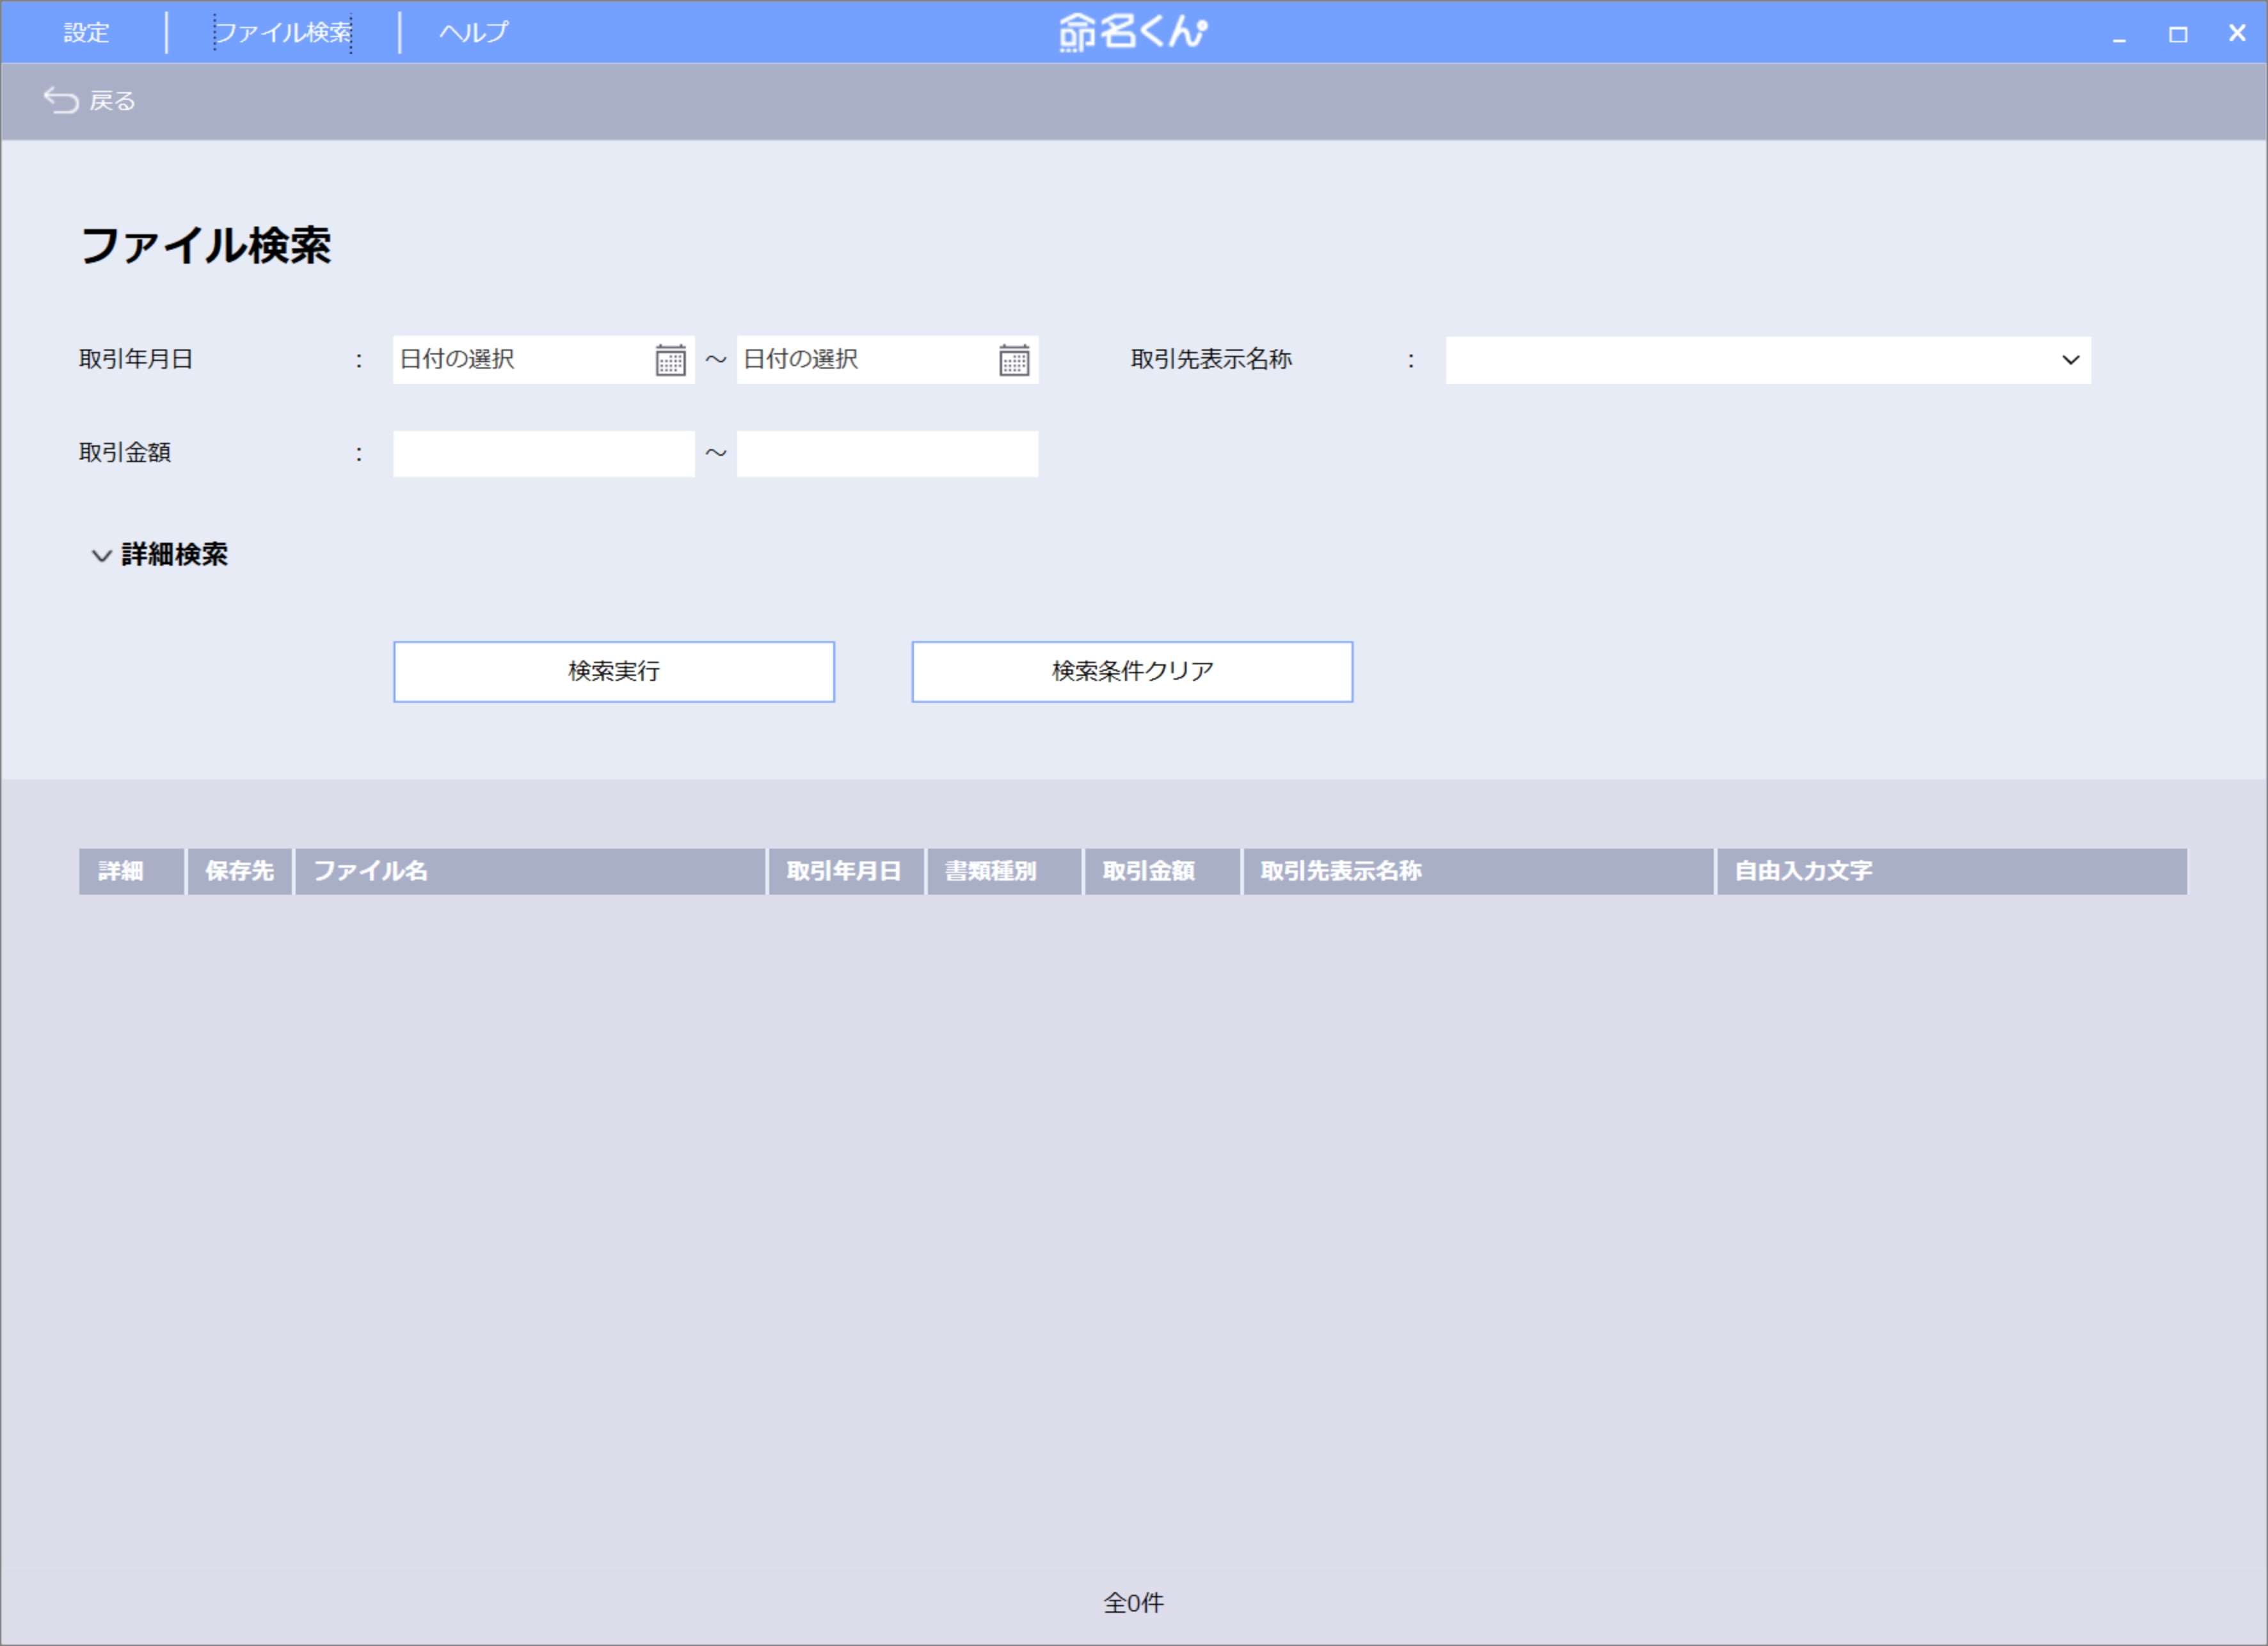Open the ファイル検索 menu
The width and height of the screenshot is (2268, 1646).
point(283,32)
